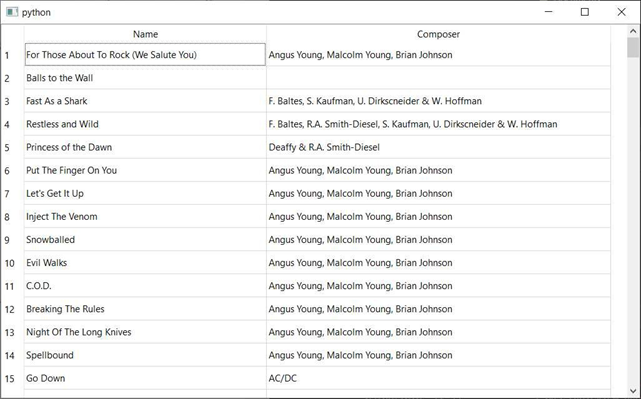Select empty composer cell for 'Balls to the Wall'

point(438,78)
